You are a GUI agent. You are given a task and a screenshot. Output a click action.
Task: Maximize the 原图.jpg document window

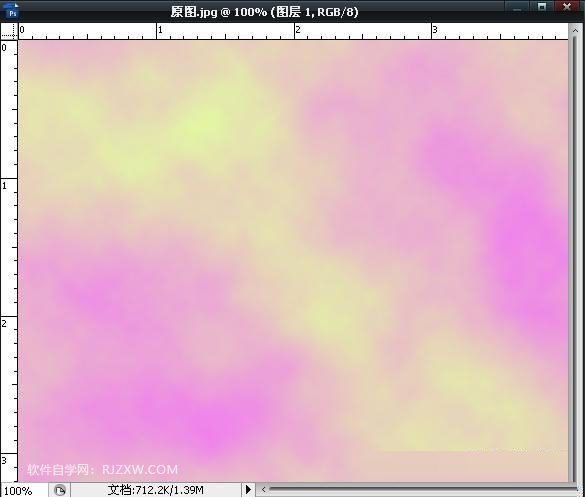click(542, 8)
